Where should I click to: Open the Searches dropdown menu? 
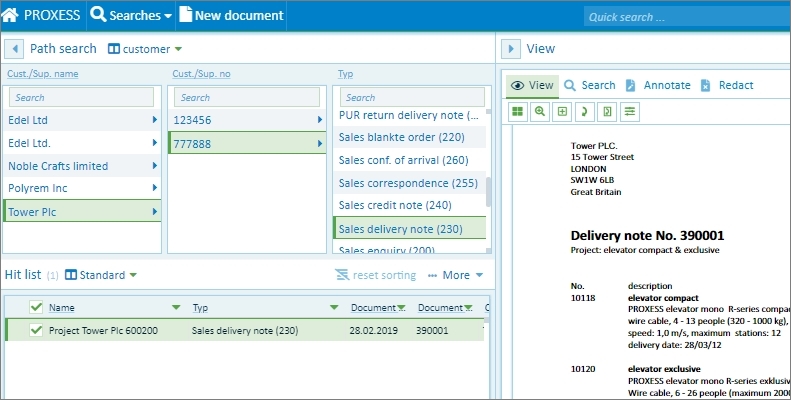click(131, 15)
